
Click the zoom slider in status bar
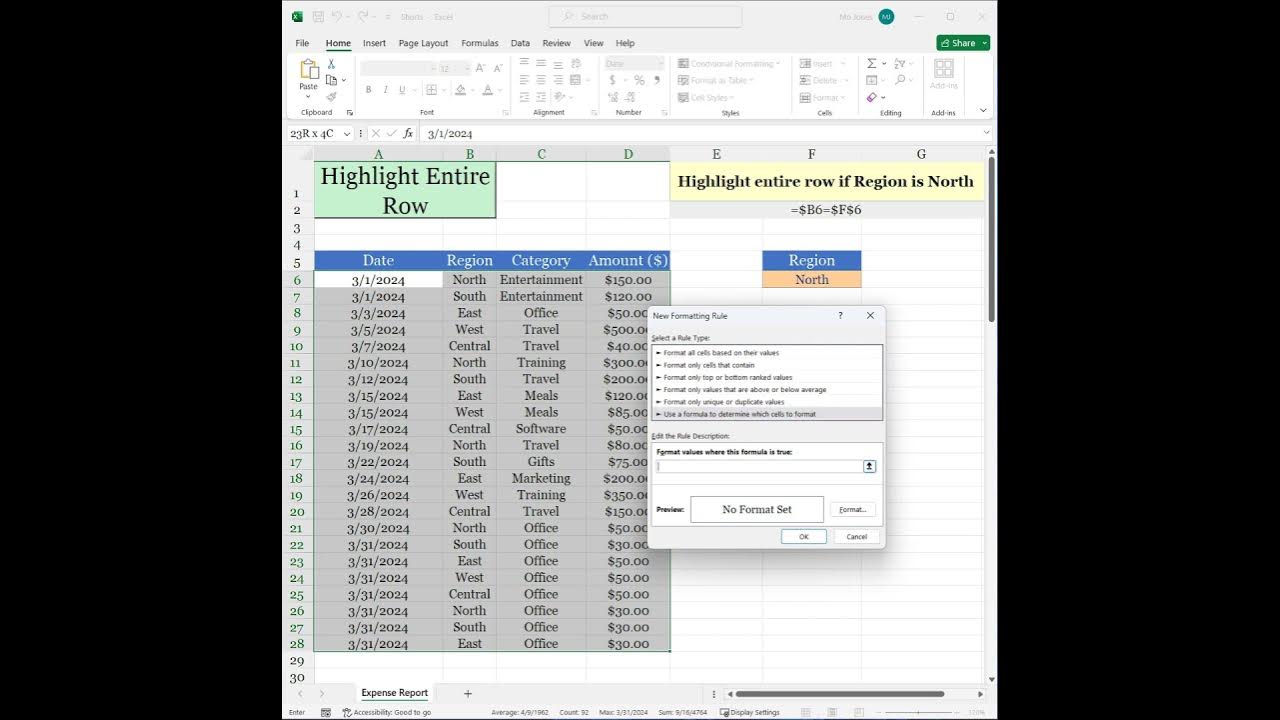[920, 712]
